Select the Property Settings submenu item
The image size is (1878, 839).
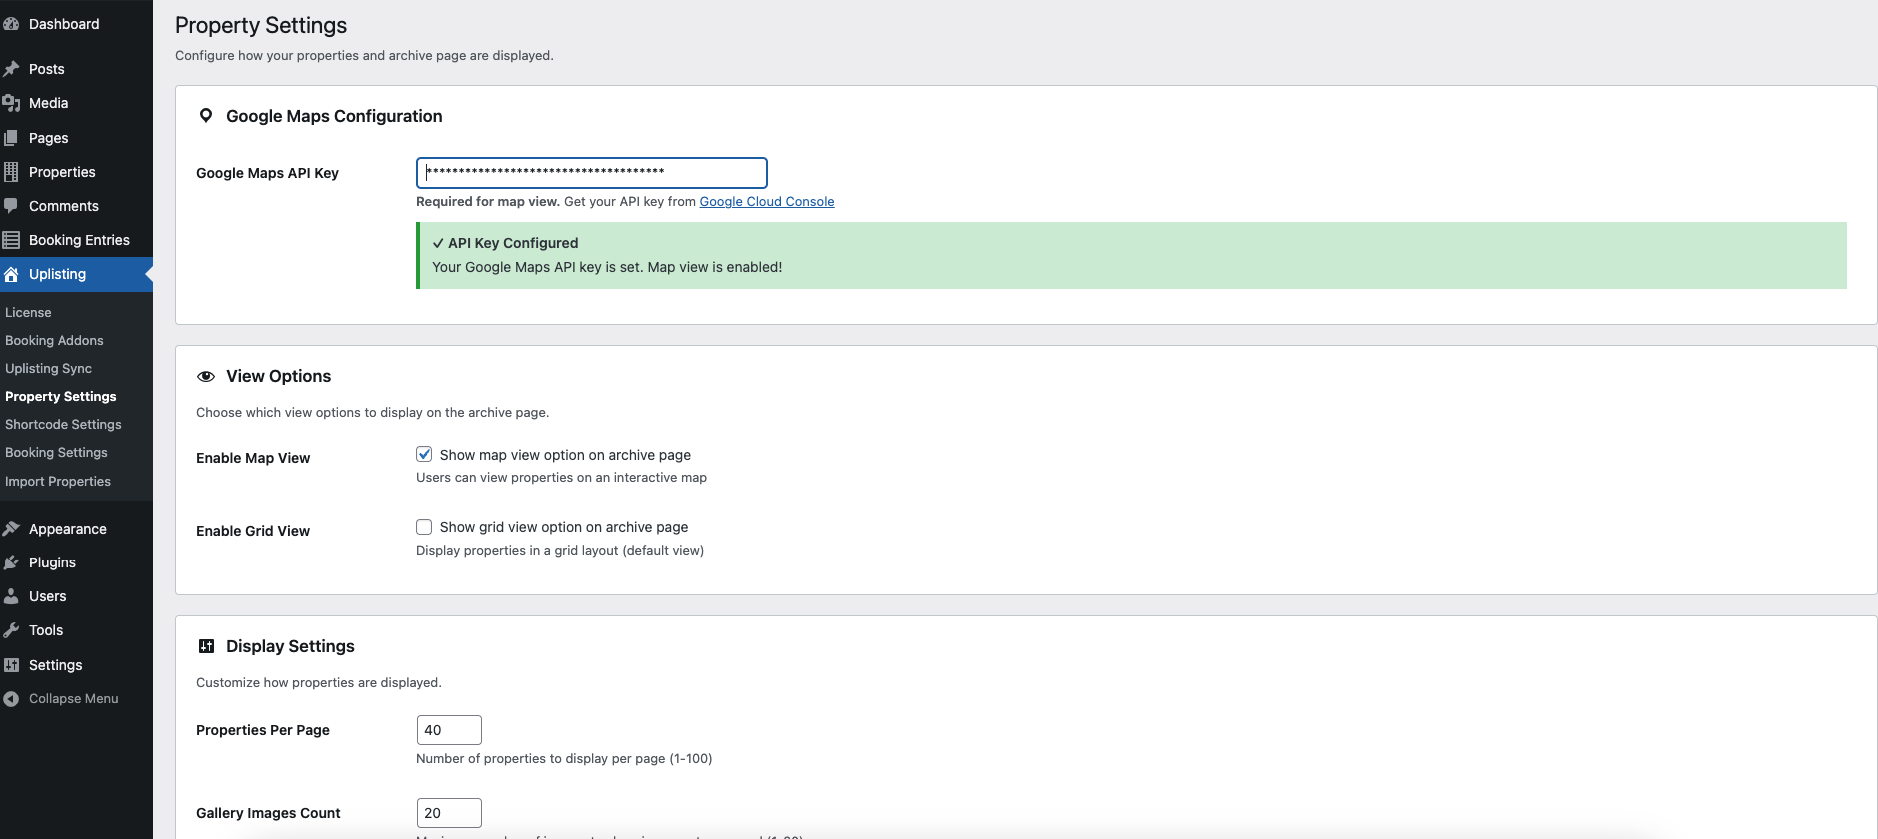pos(61,396)
